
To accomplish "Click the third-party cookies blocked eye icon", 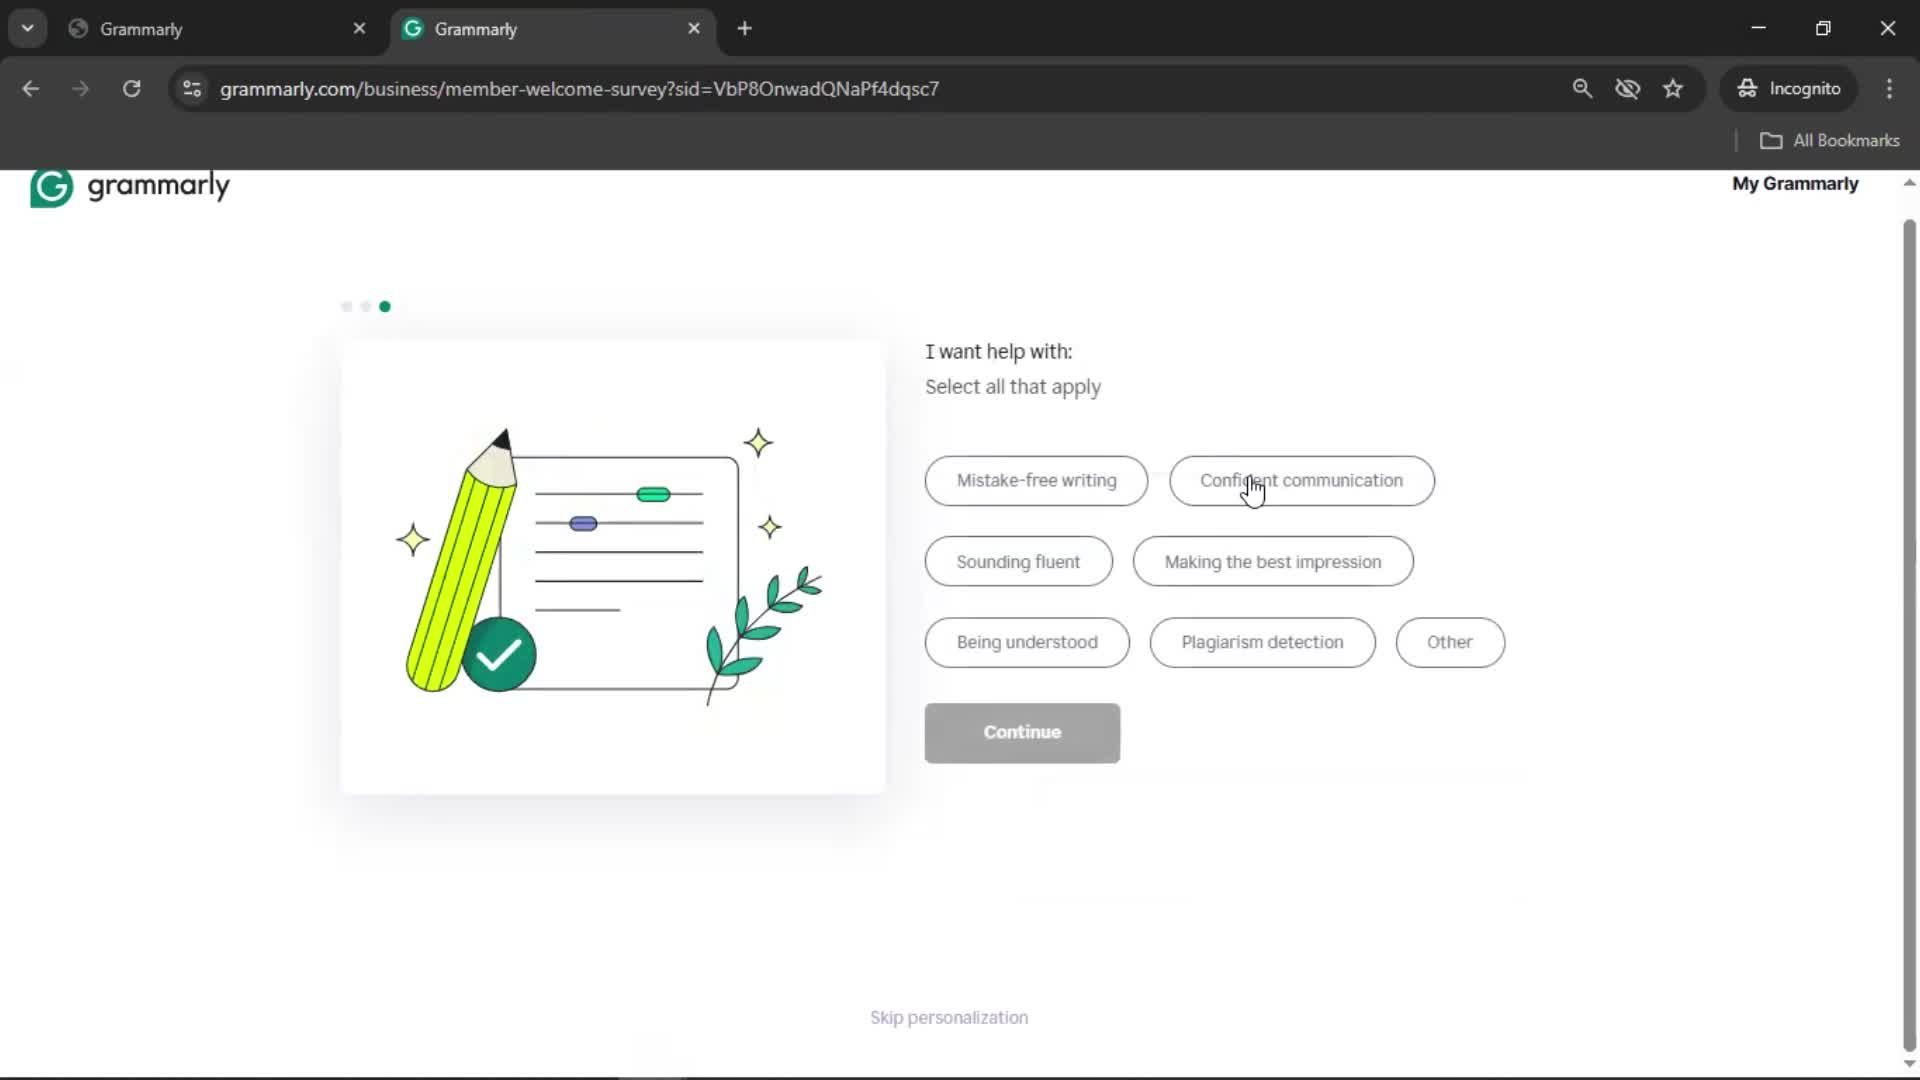I will point(1627,88).
